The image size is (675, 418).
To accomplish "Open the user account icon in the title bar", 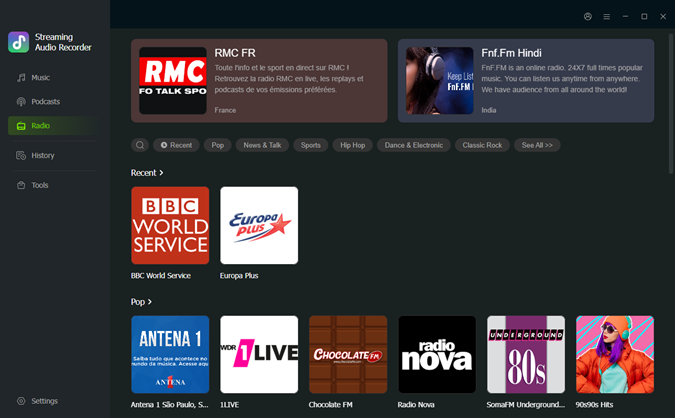I will pyautogui.click(x=588, y=16).
